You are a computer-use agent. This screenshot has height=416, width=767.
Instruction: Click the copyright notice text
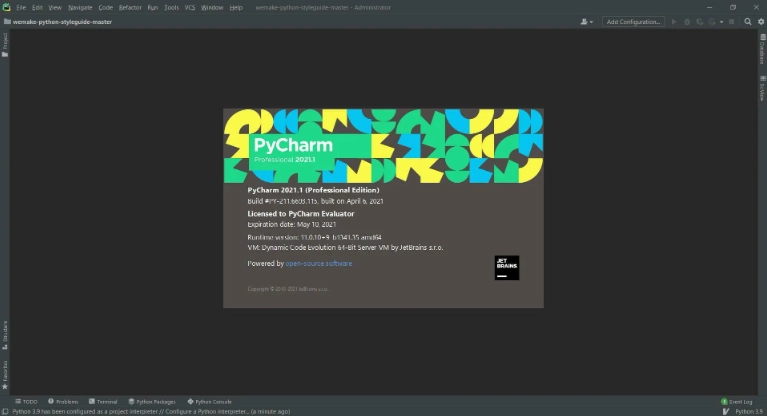[x=288, y=289]
